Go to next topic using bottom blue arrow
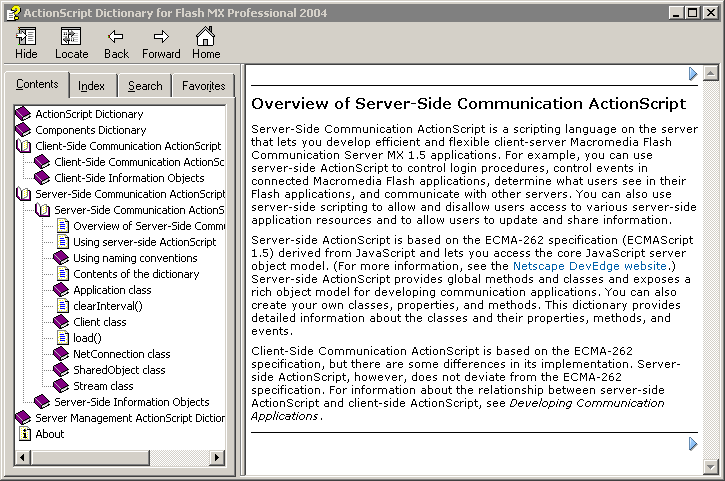725x481 pixels. point(693,444)
